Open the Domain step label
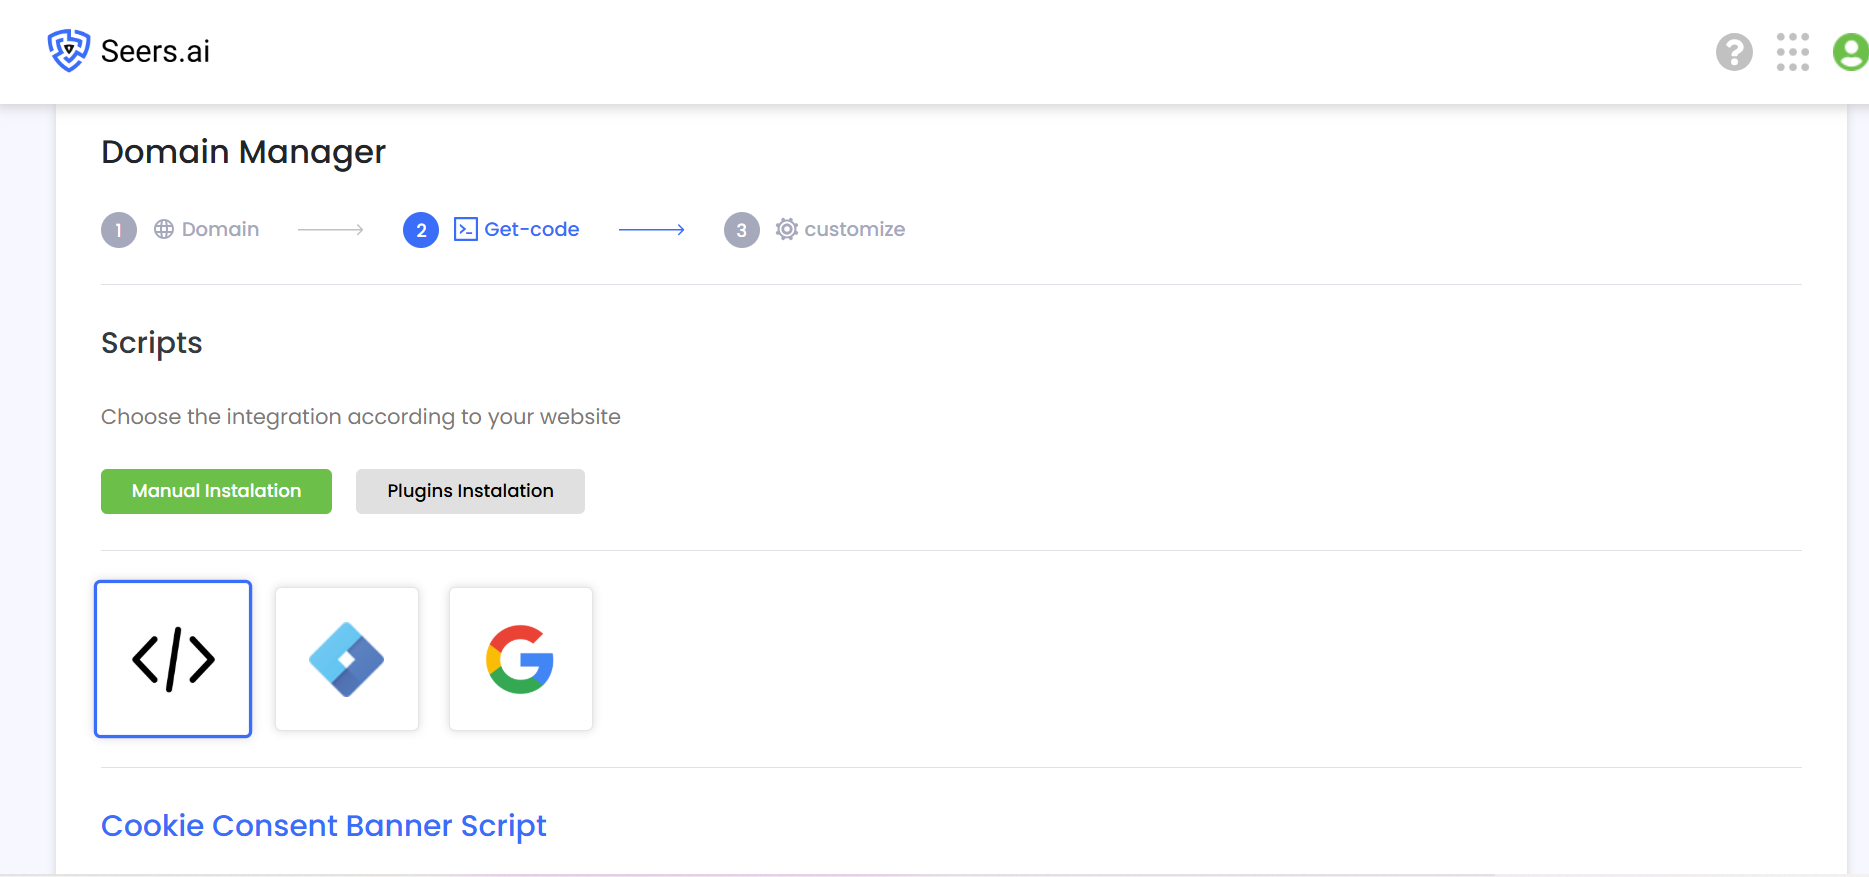1869x877 pixels. [x=220, y=229]
